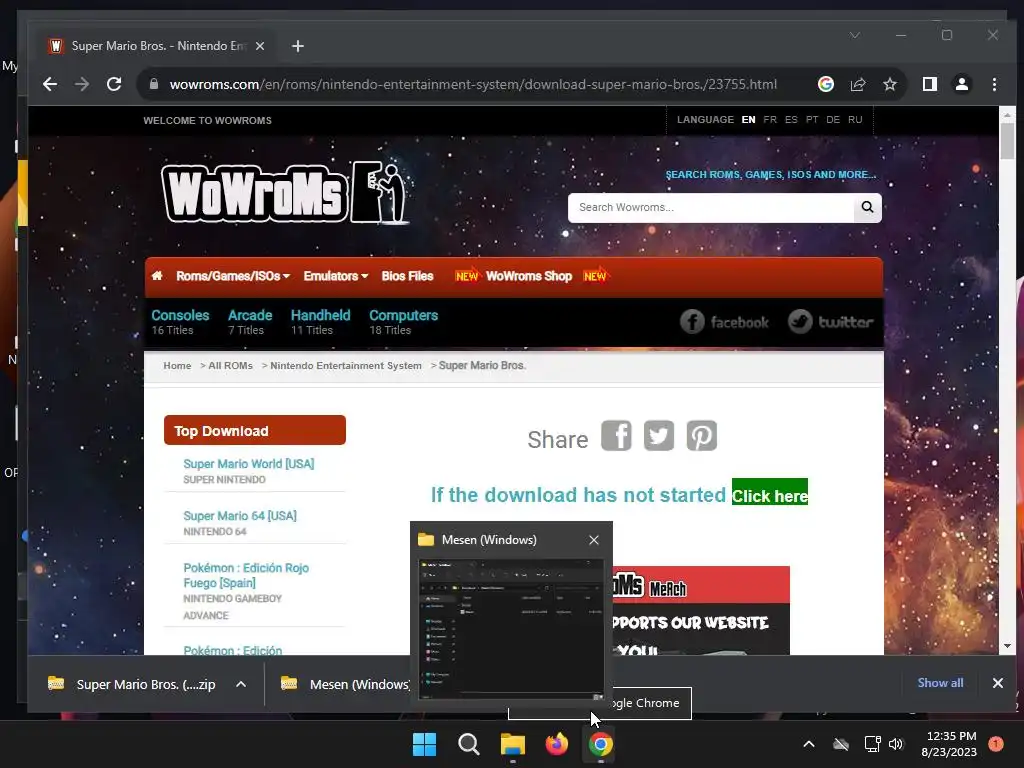The image size is (1024, 768).
Task: Close the Super Mario Bros. tab
Action: (260, 46)
